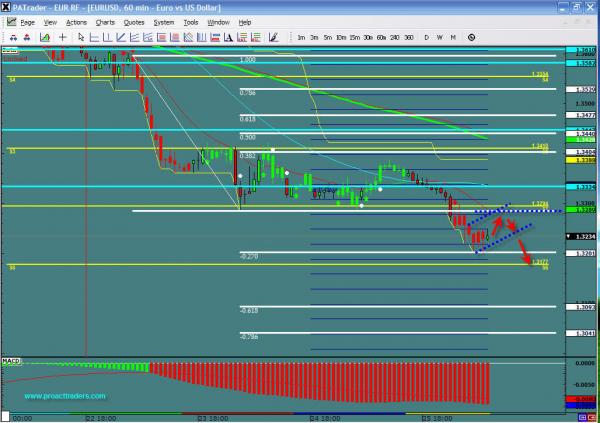Switch to 1m timeframe
Image resolution: width=600 pixels, height=423 pixels.
pyautogui.click(x=300, y=37)
